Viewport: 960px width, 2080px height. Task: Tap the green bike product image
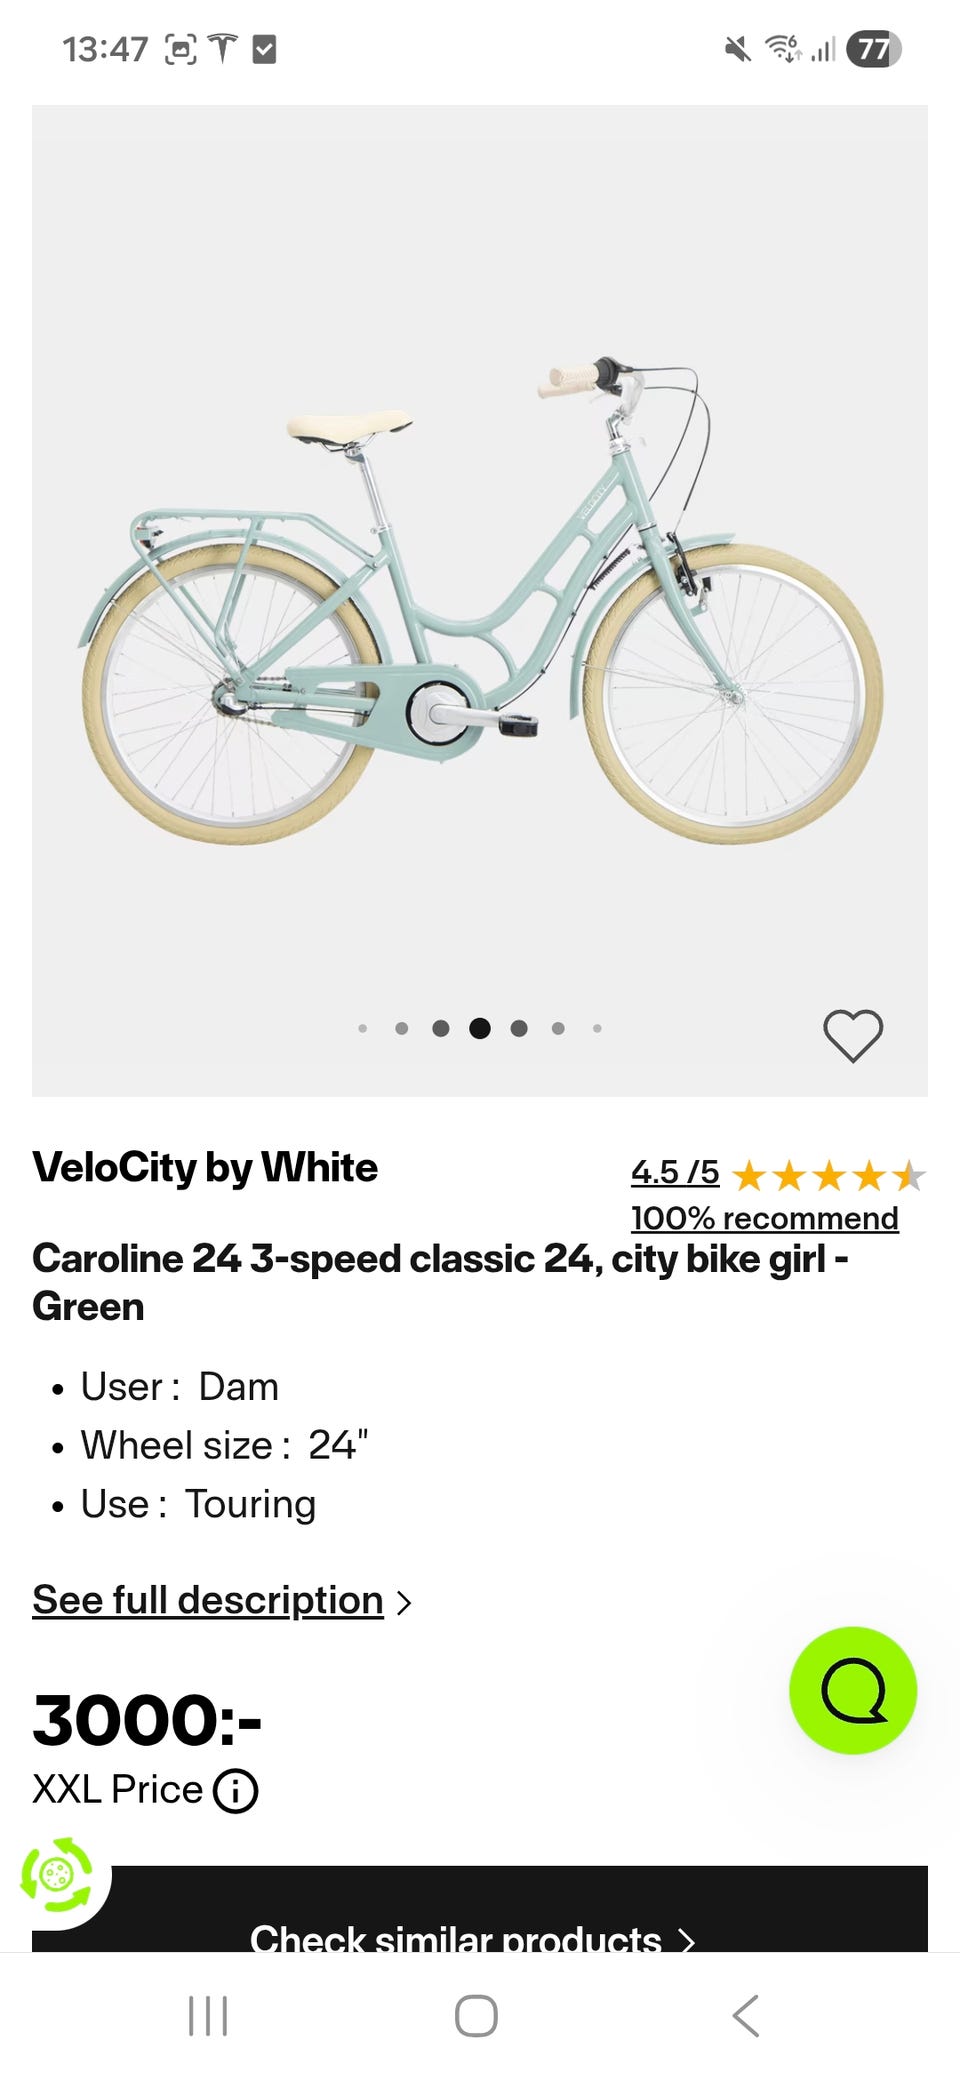480,600
